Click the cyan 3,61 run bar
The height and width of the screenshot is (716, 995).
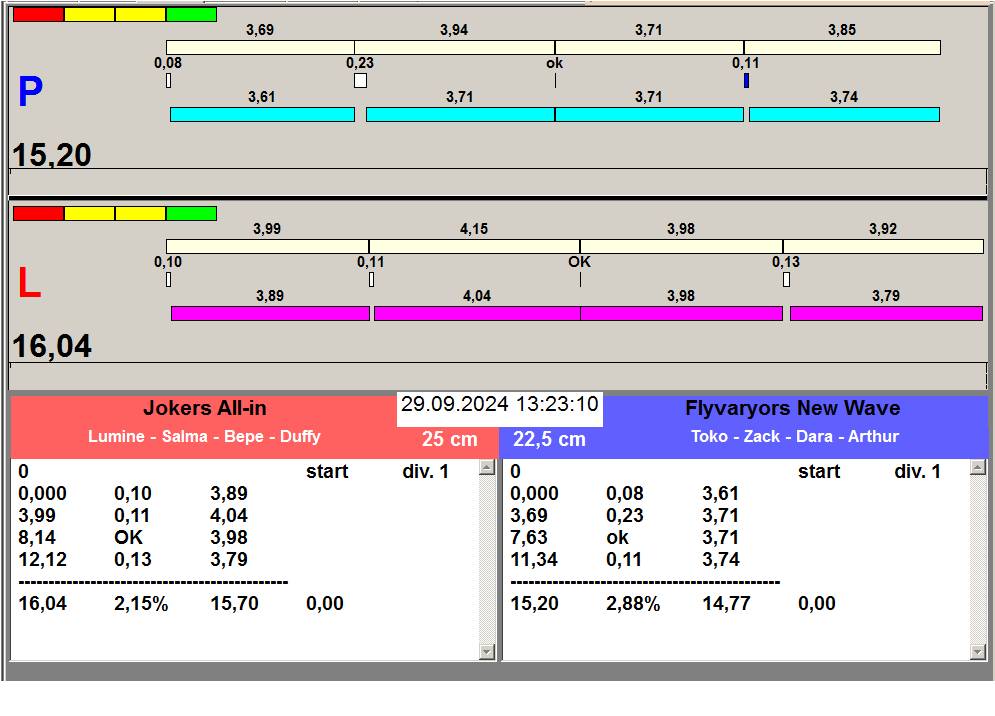(x=262, y=115)
